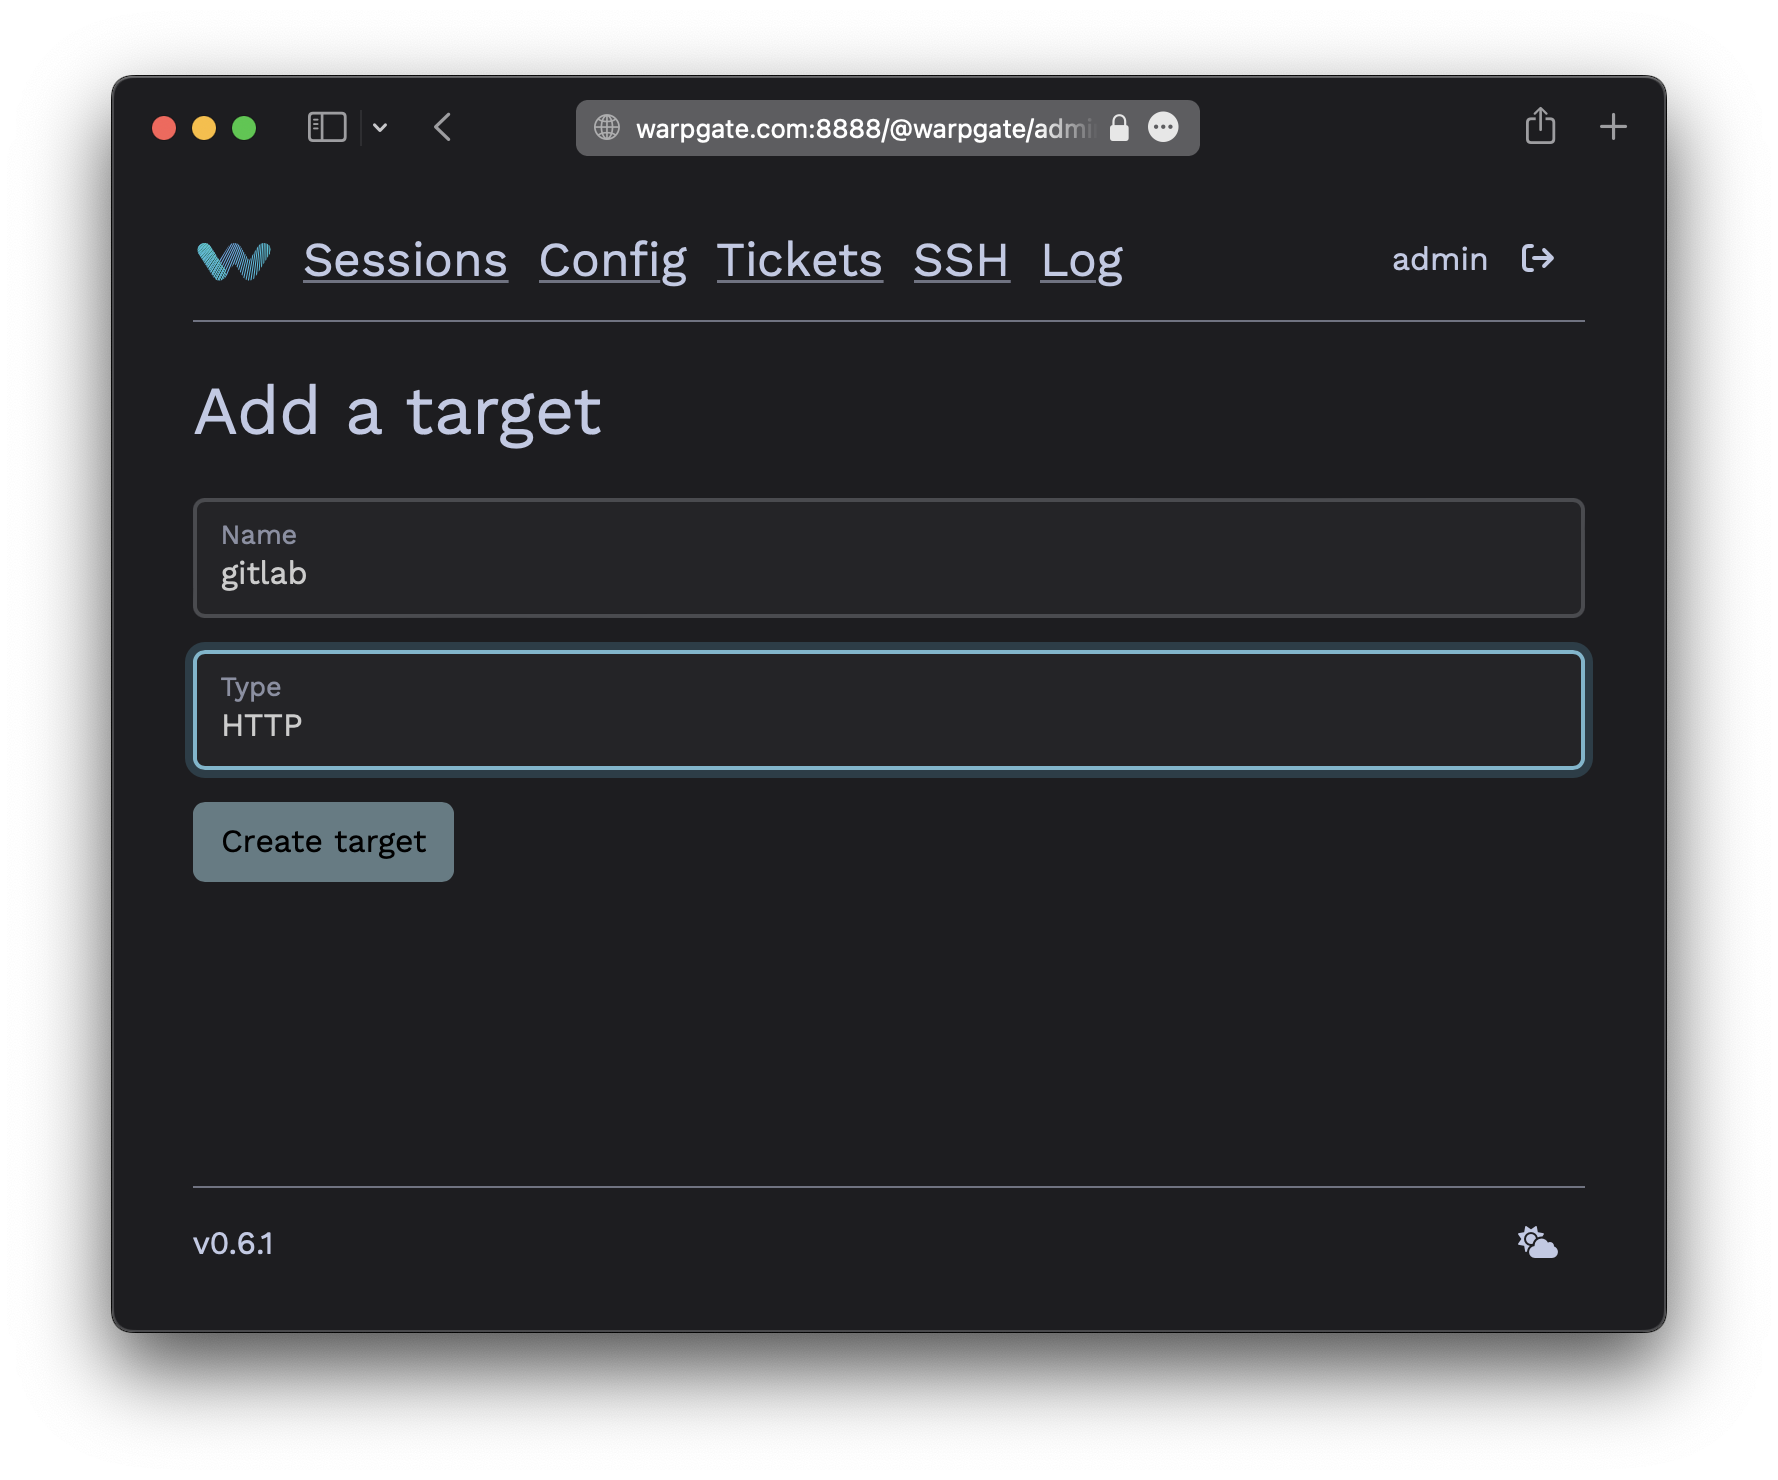Image resolution: width=1778 pixels, height=1480 pixels.
Task: Toggle the browser sidebar icon
Action: [327, 127]
